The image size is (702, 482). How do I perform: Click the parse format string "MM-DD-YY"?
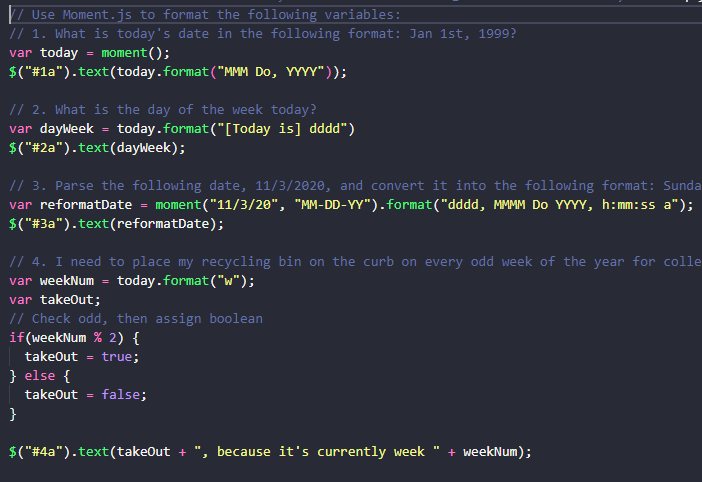tap(332, 205)
